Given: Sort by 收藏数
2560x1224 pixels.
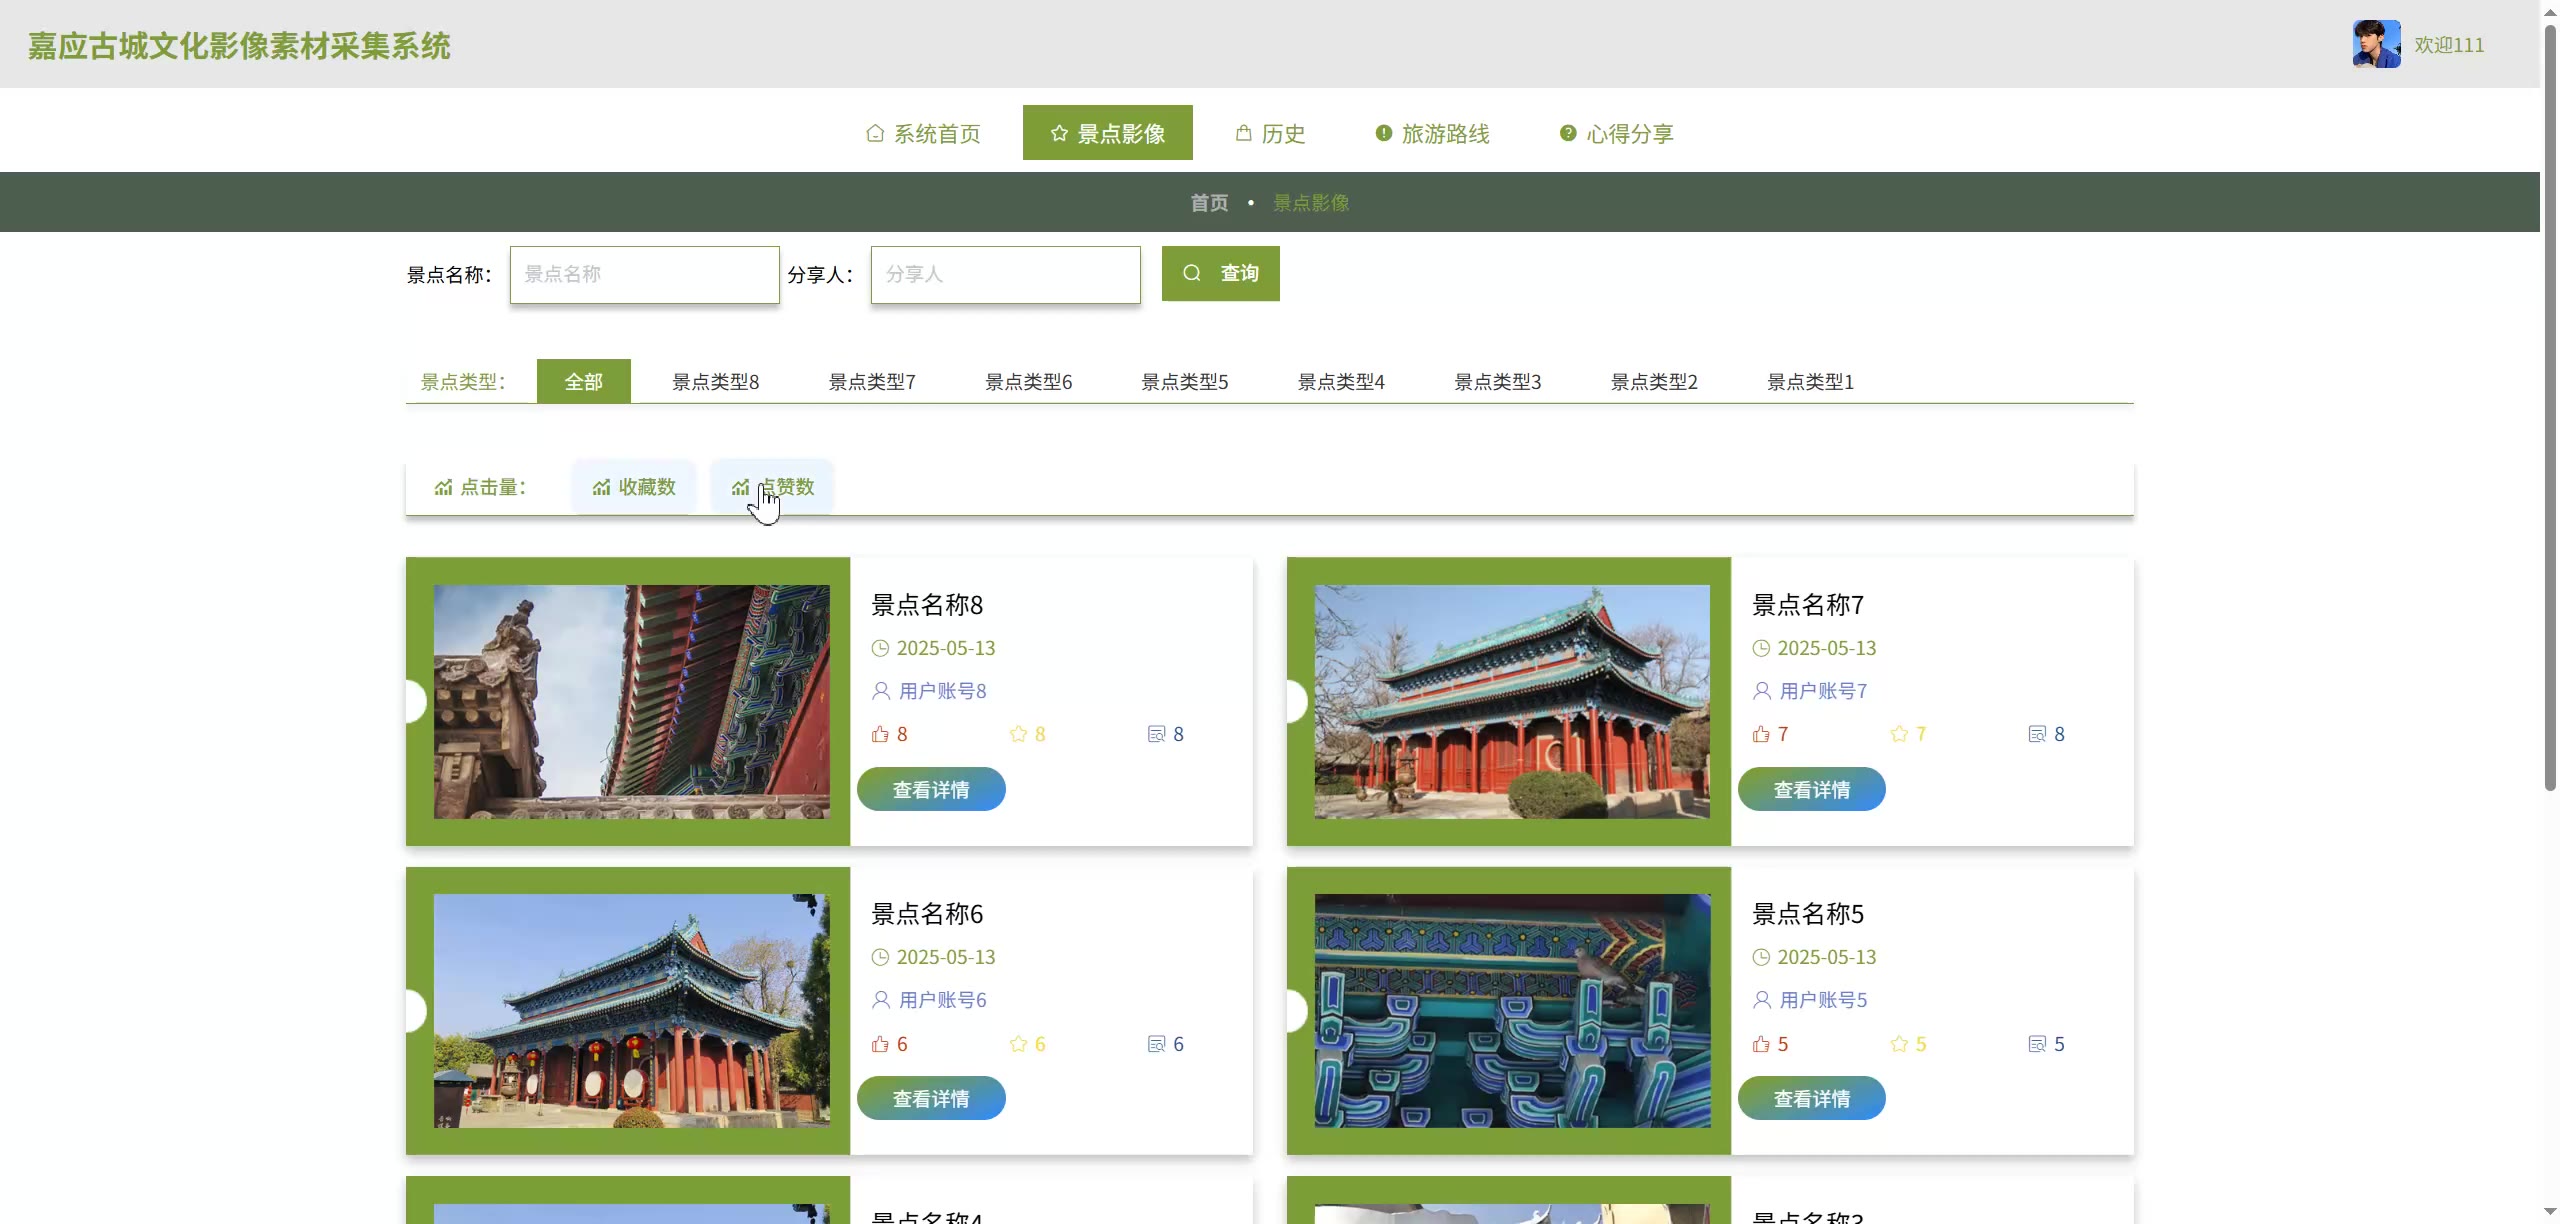Looking at the screenshot, I should click(x=634, y=487).
